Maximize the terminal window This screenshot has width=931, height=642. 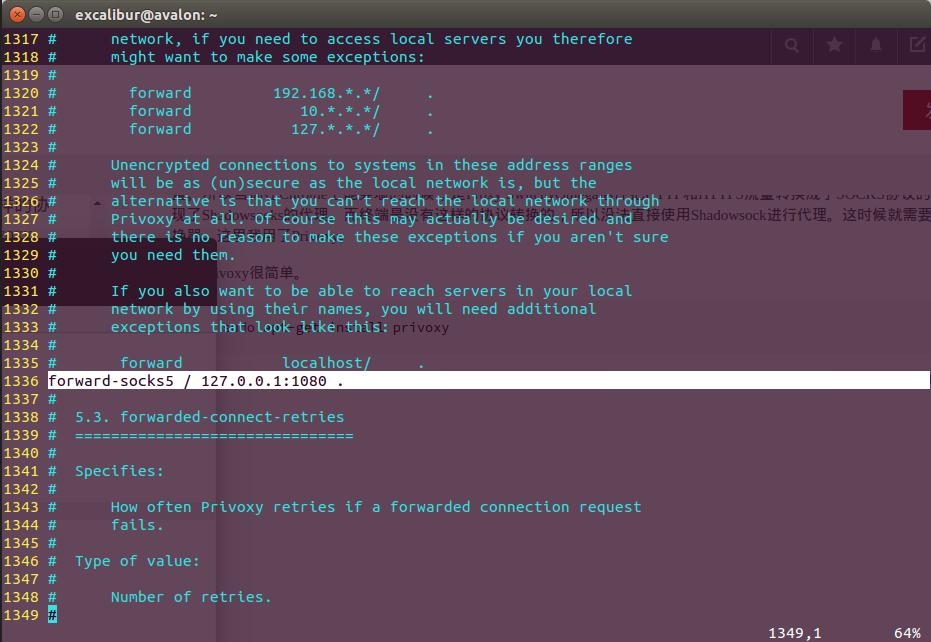click(55, 14)
